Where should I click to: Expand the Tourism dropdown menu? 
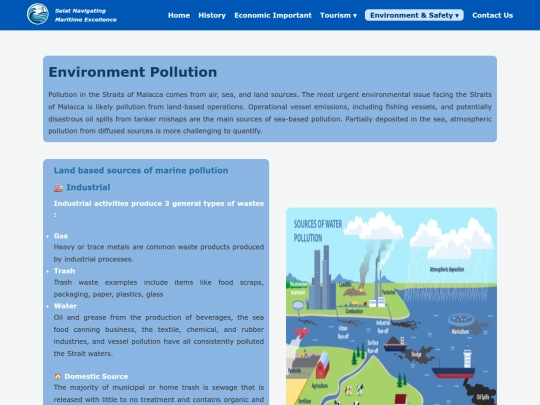pos(338,15)
